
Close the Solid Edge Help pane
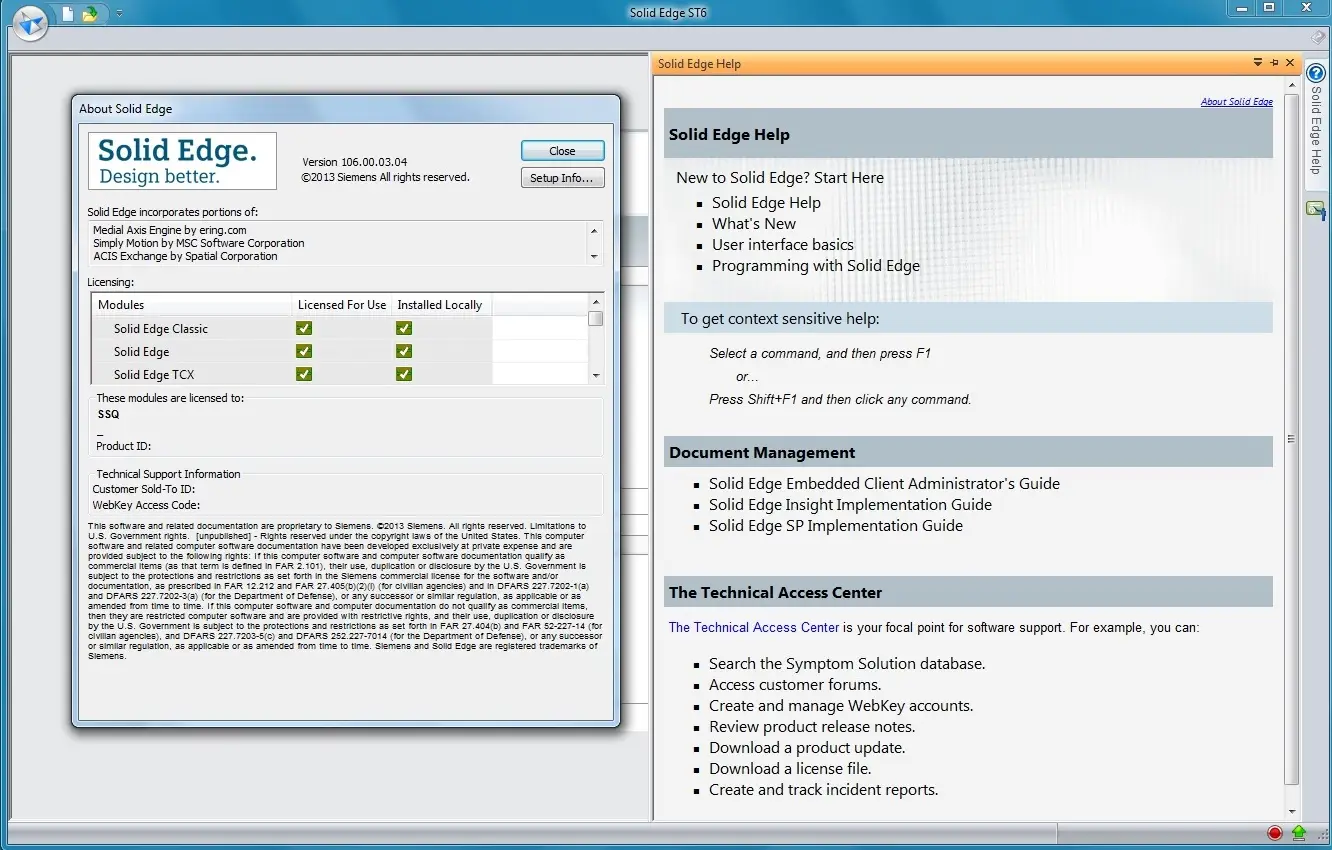[x=1290, y=63]
